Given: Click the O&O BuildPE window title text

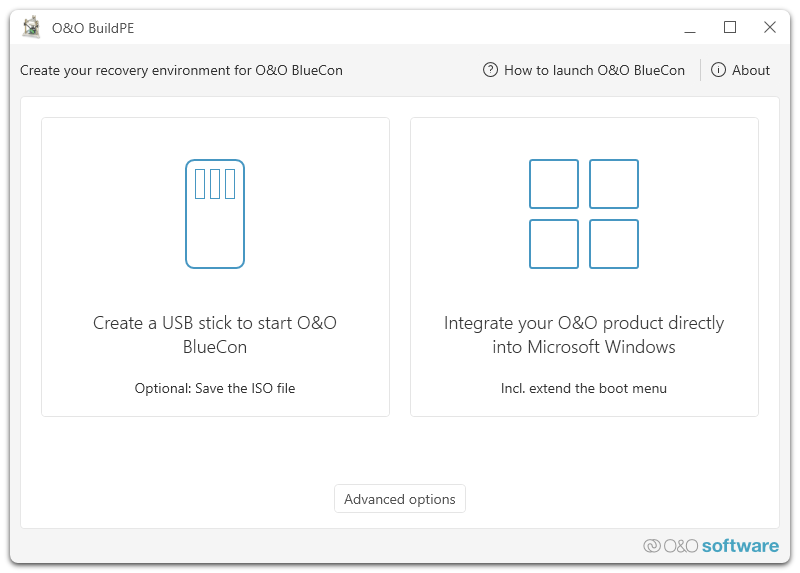Looking at the screenshot, I should 93,28.
